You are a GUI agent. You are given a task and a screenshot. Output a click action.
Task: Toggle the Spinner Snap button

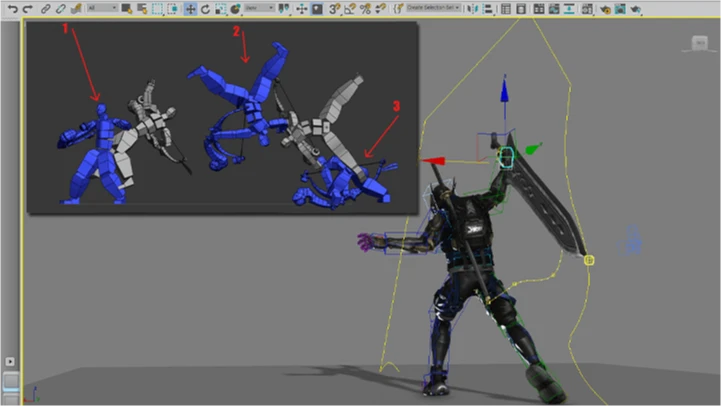tap(380, 9)
